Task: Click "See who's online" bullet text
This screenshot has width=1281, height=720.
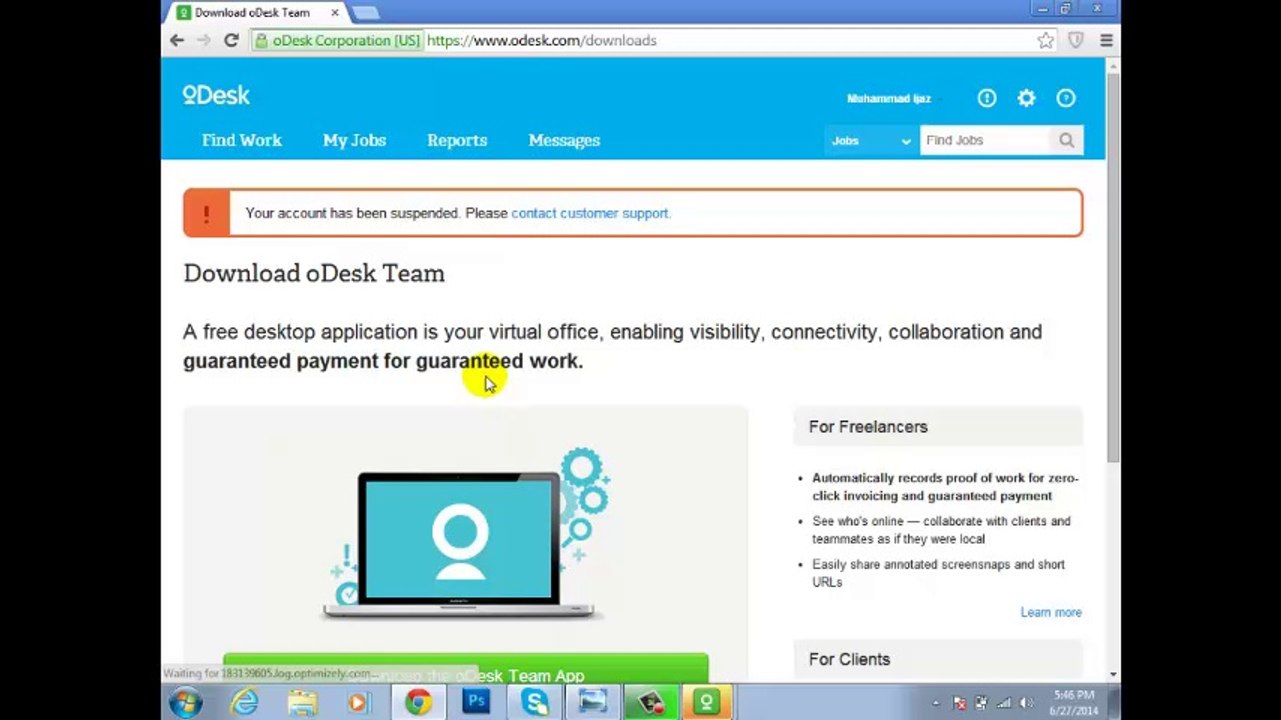Action: [x=941, y=530]
